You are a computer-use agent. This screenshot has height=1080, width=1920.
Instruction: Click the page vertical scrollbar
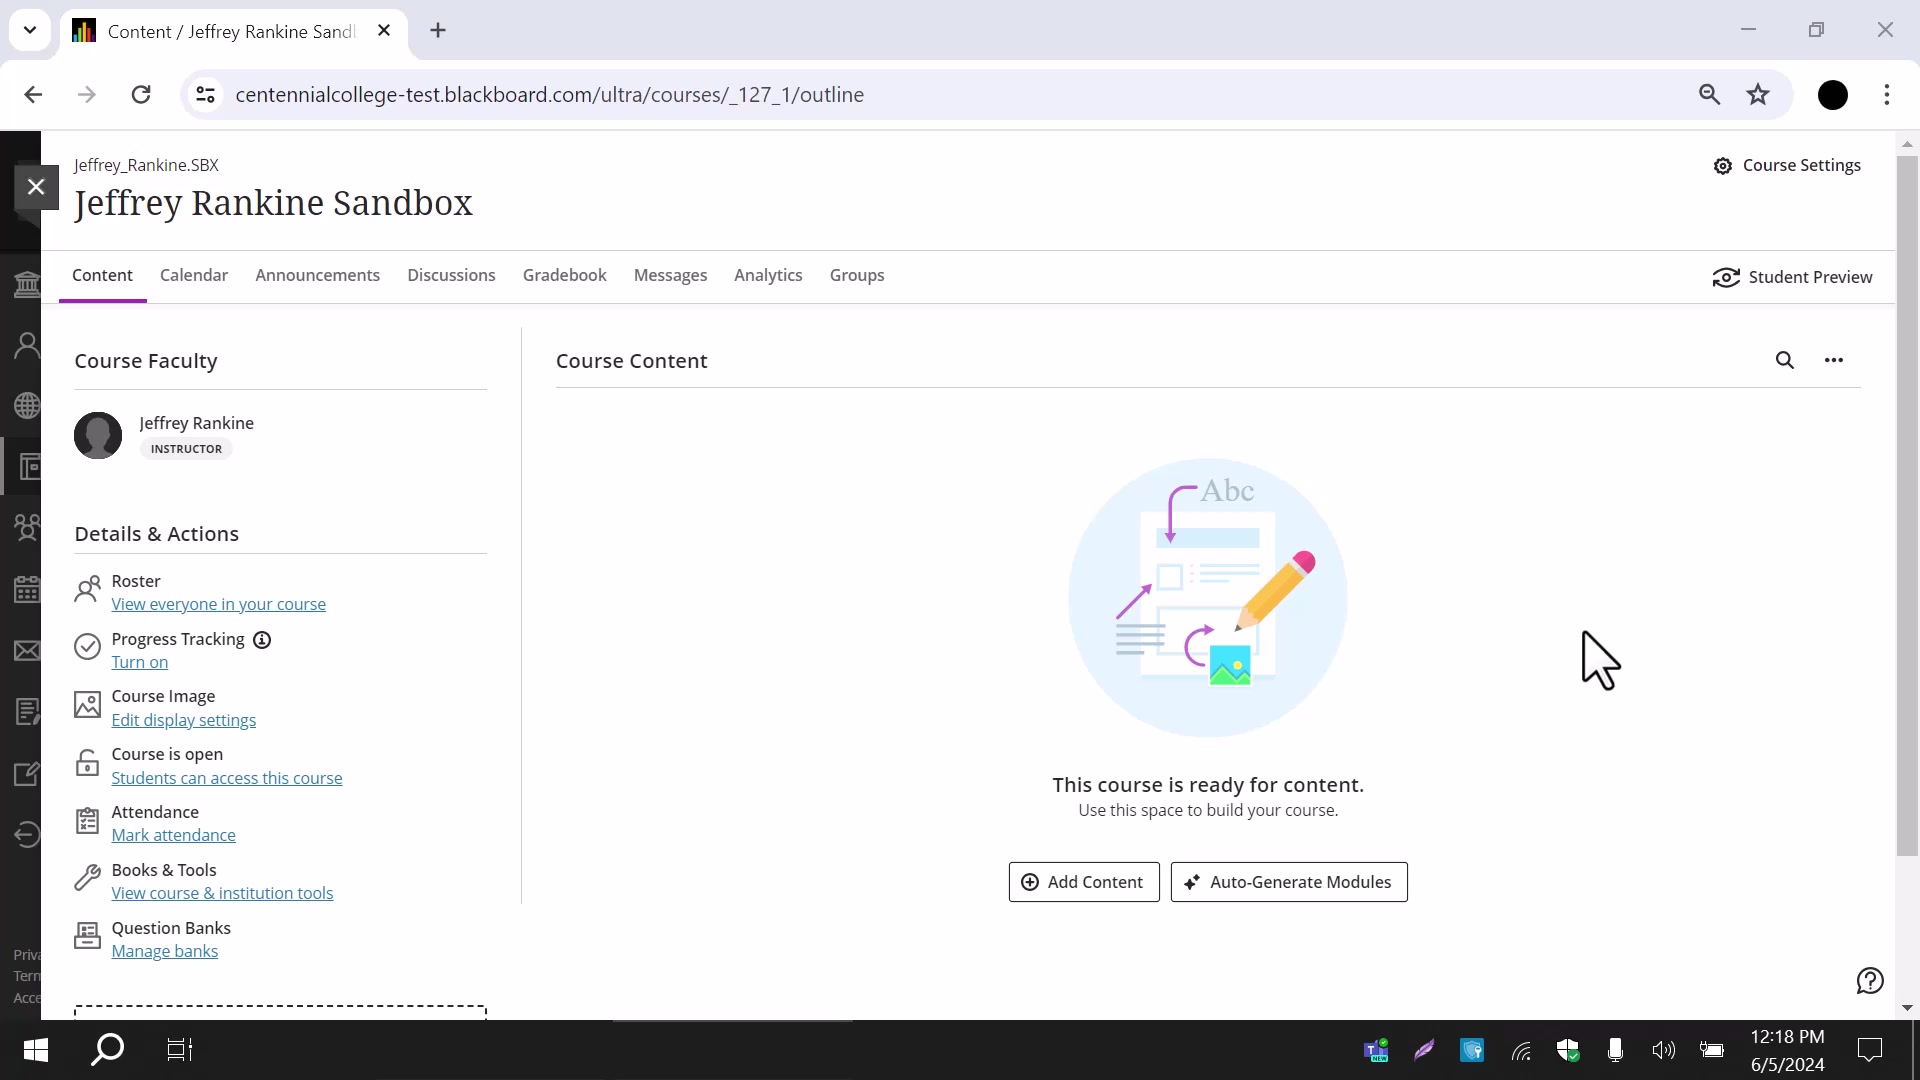click(1906, 500)
